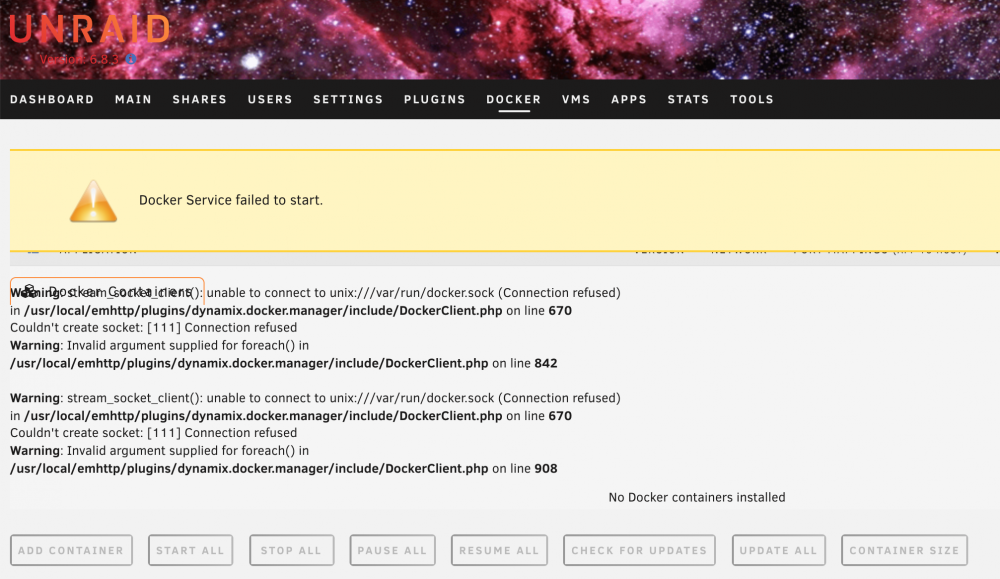1000x579 pixels.
Task: Click Version 6.8.3 text under logo
Action: 79,59
